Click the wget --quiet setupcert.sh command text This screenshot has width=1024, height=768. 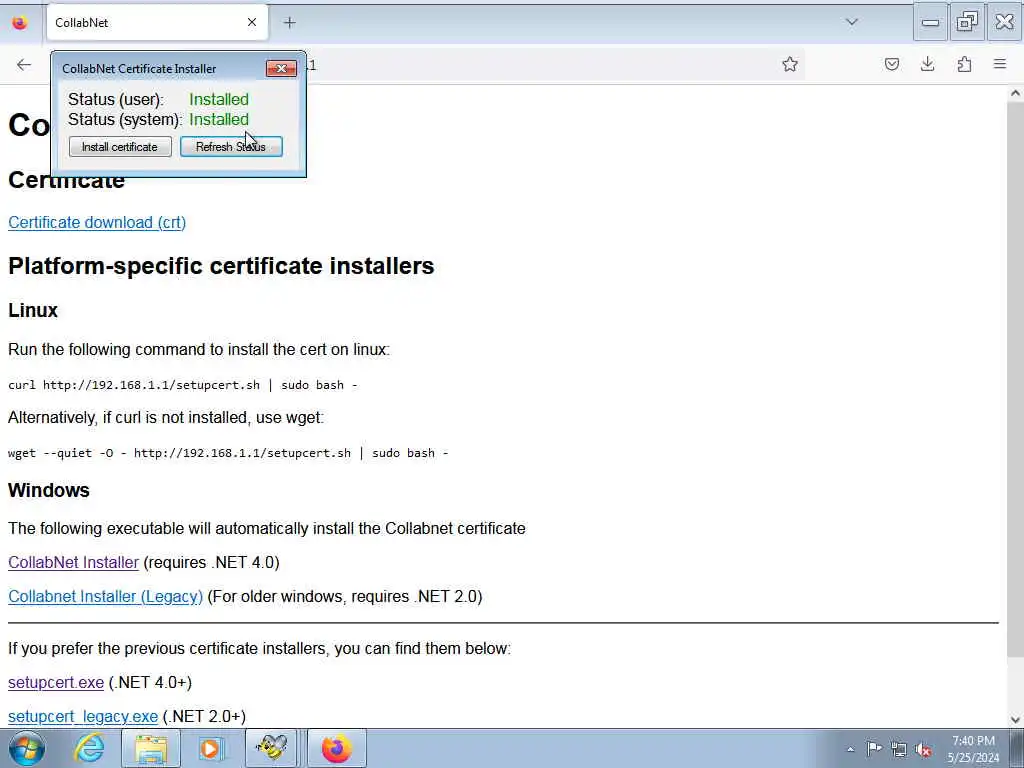pyautogui.click(x=228, y=453)
